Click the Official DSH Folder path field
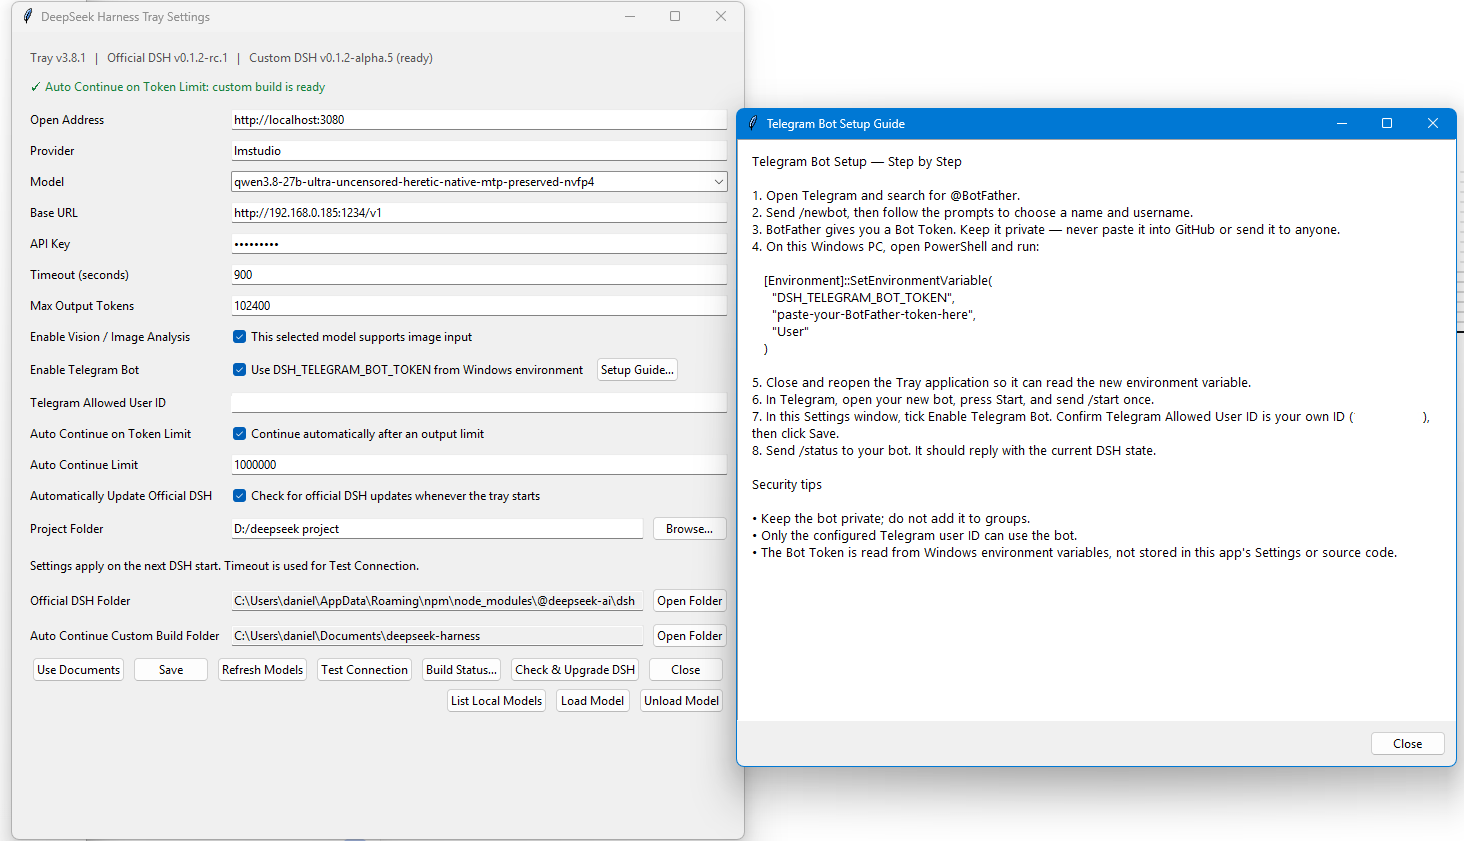The width and height of the screenshot is (1464, 841). click(x=437, y=601)
